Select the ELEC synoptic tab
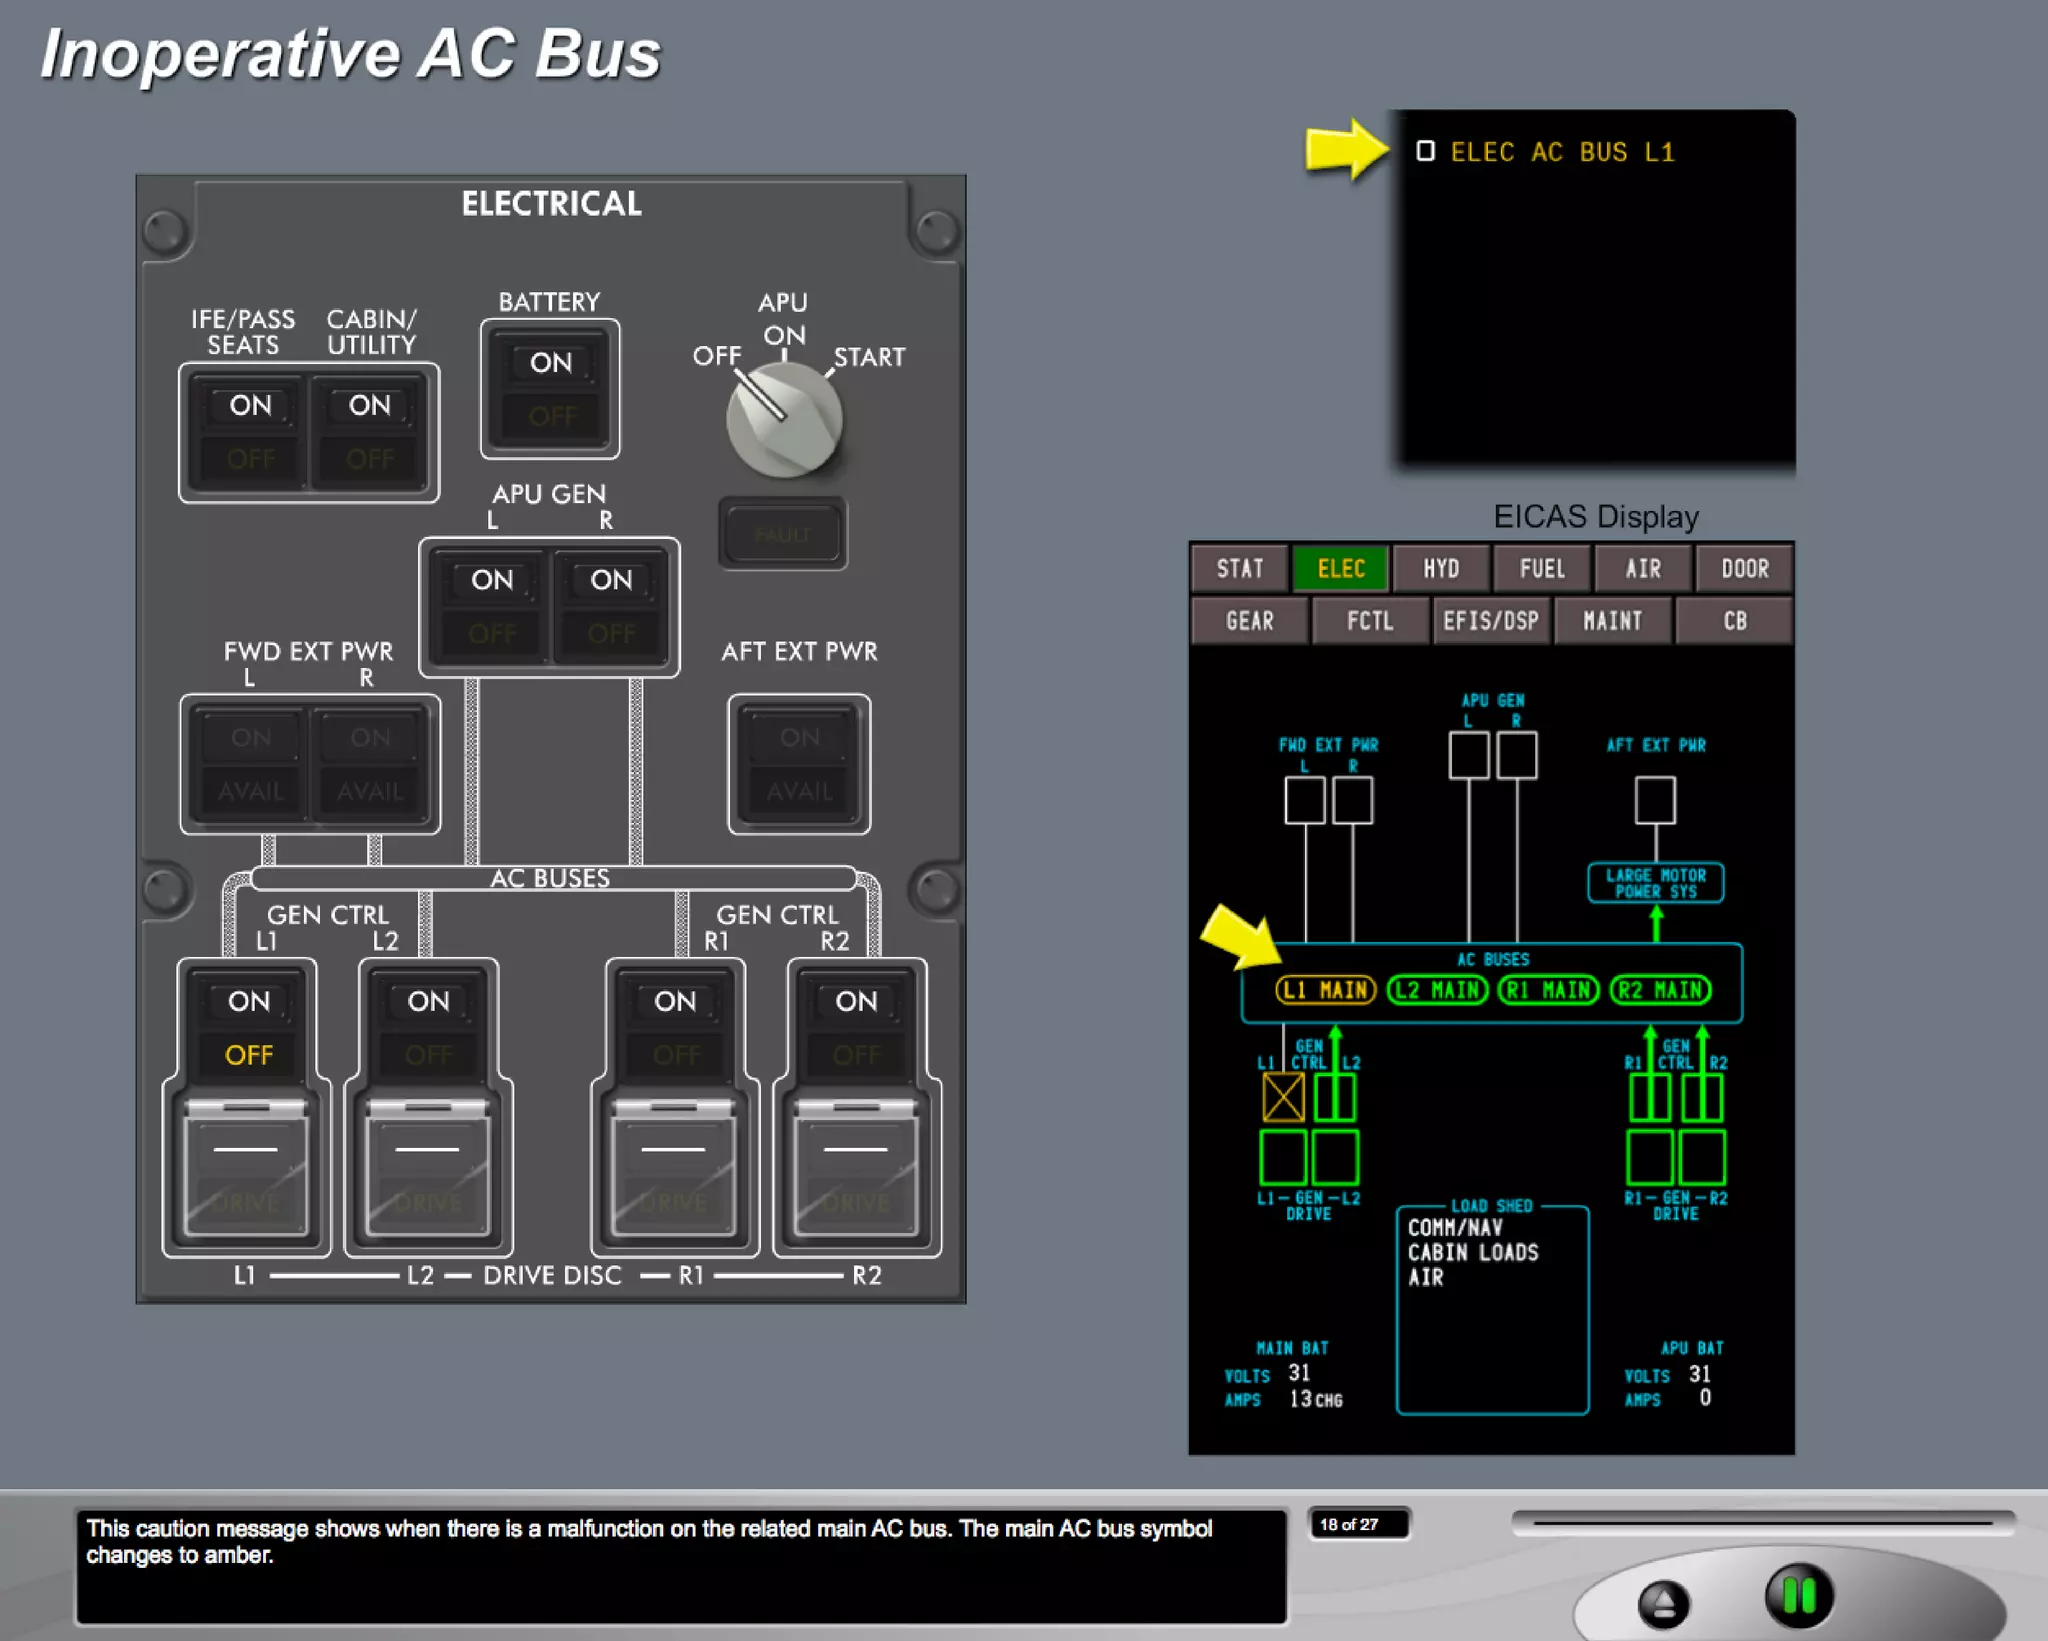This screenshot has width=2048, height=1641. point(1340,569)
